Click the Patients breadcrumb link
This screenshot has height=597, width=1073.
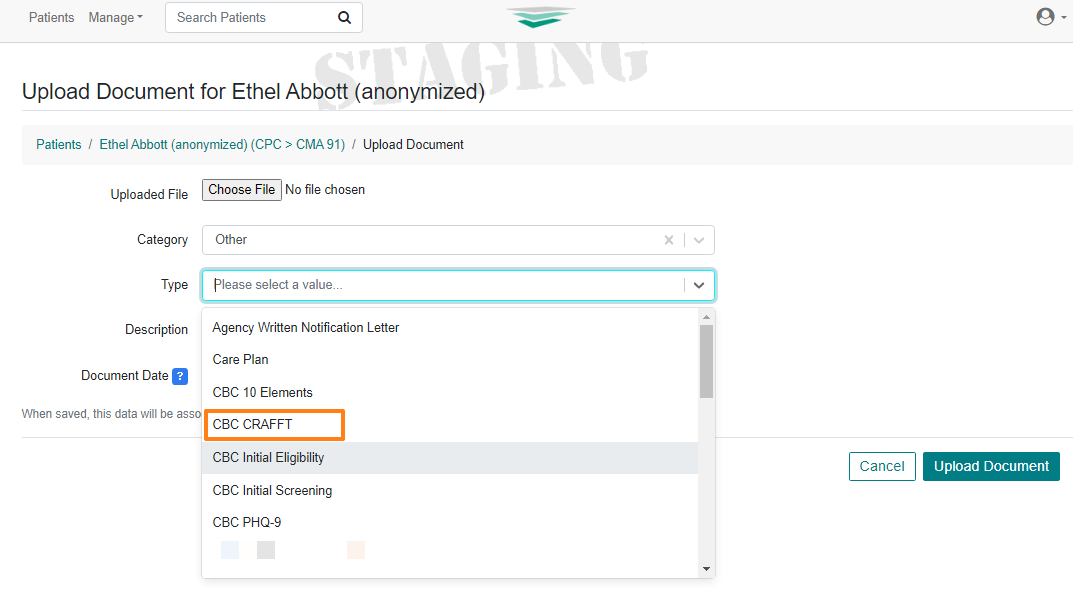coord(59,145)
